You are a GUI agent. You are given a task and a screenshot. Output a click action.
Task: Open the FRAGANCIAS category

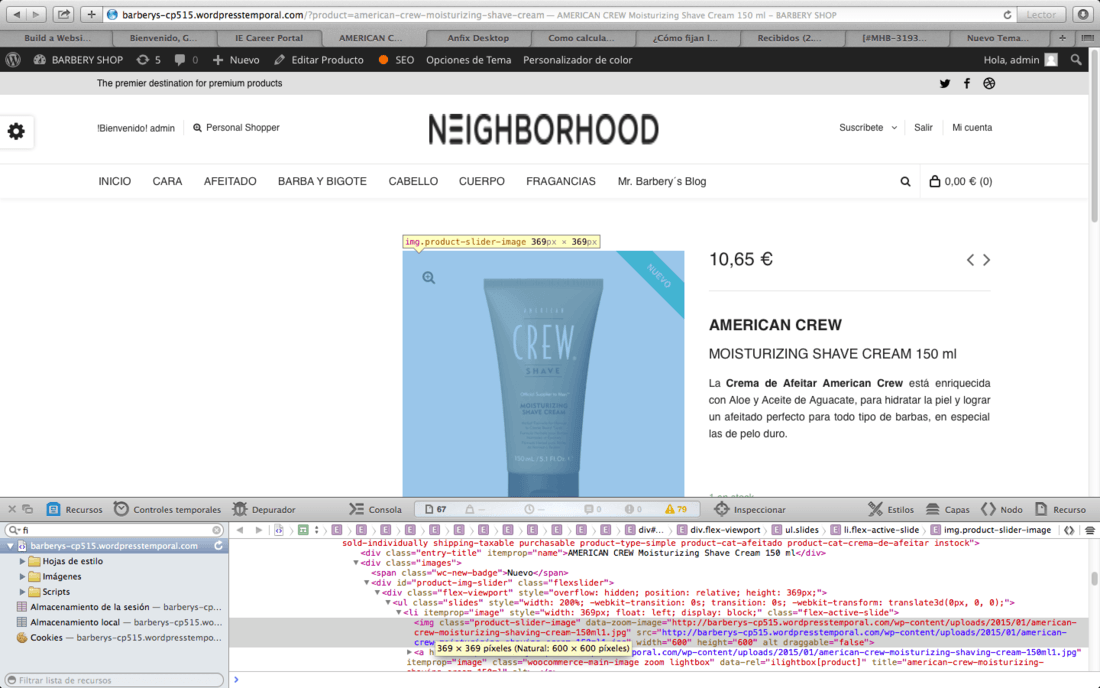561,182
